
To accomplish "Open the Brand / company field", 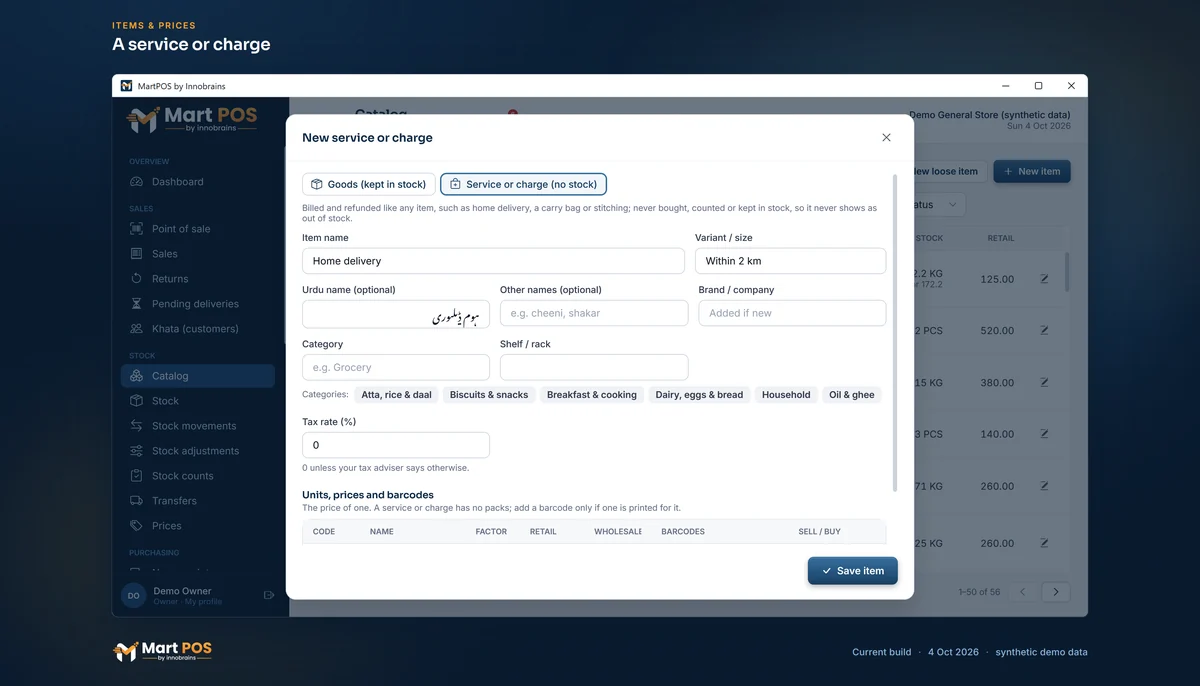I will tap(792, 313).
